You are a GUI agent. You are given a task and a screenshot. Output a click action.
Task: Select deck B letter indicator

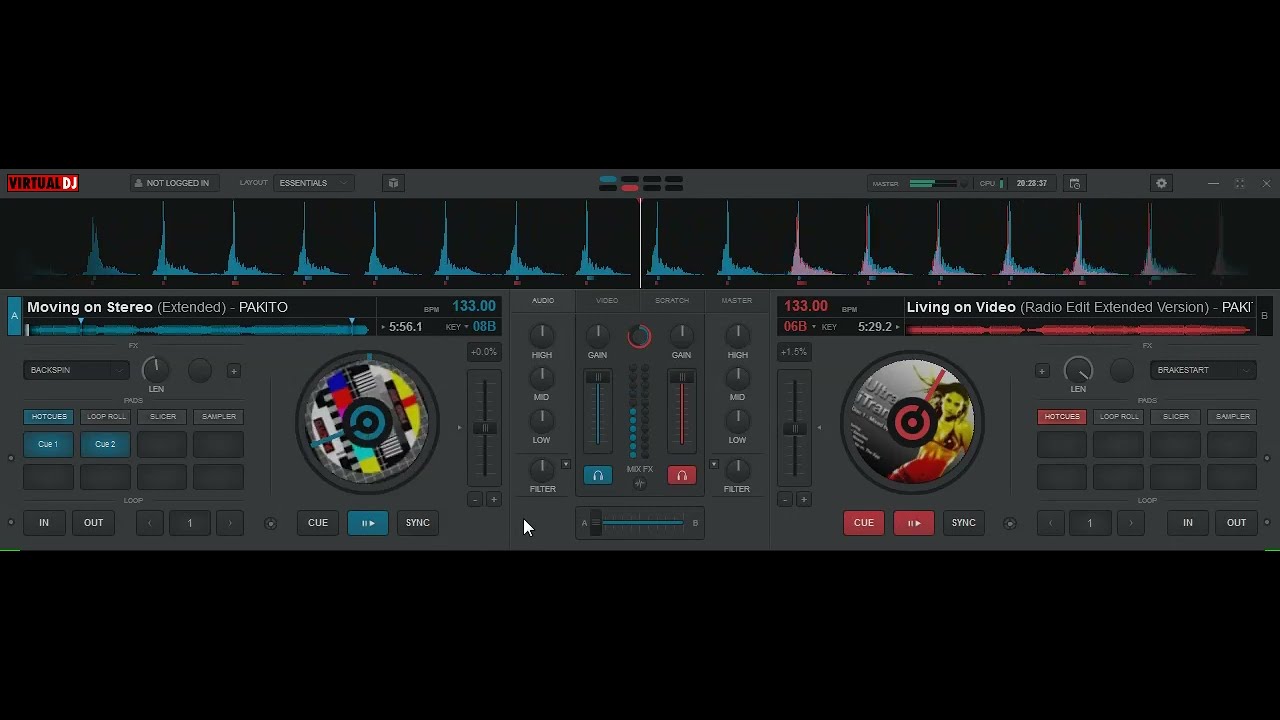pyautogui.click(x=1264, y=316)
